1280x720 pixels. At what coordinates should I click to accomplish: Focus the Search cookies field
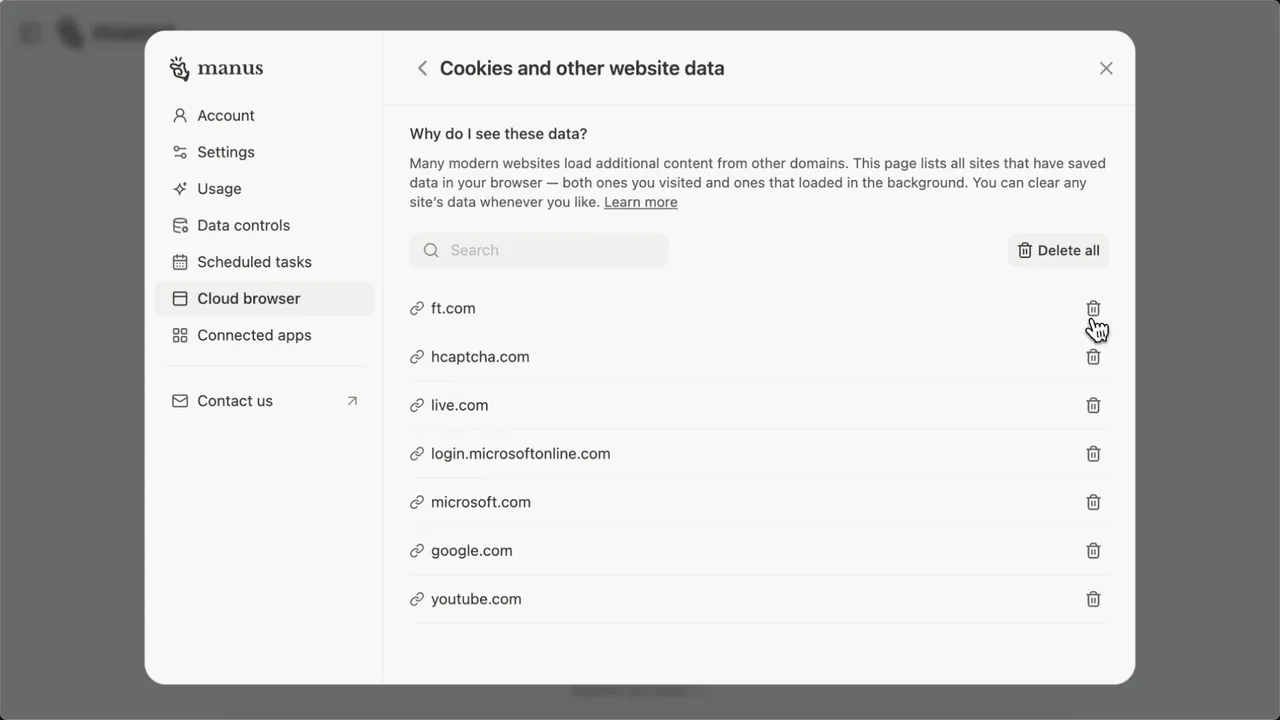539,250
